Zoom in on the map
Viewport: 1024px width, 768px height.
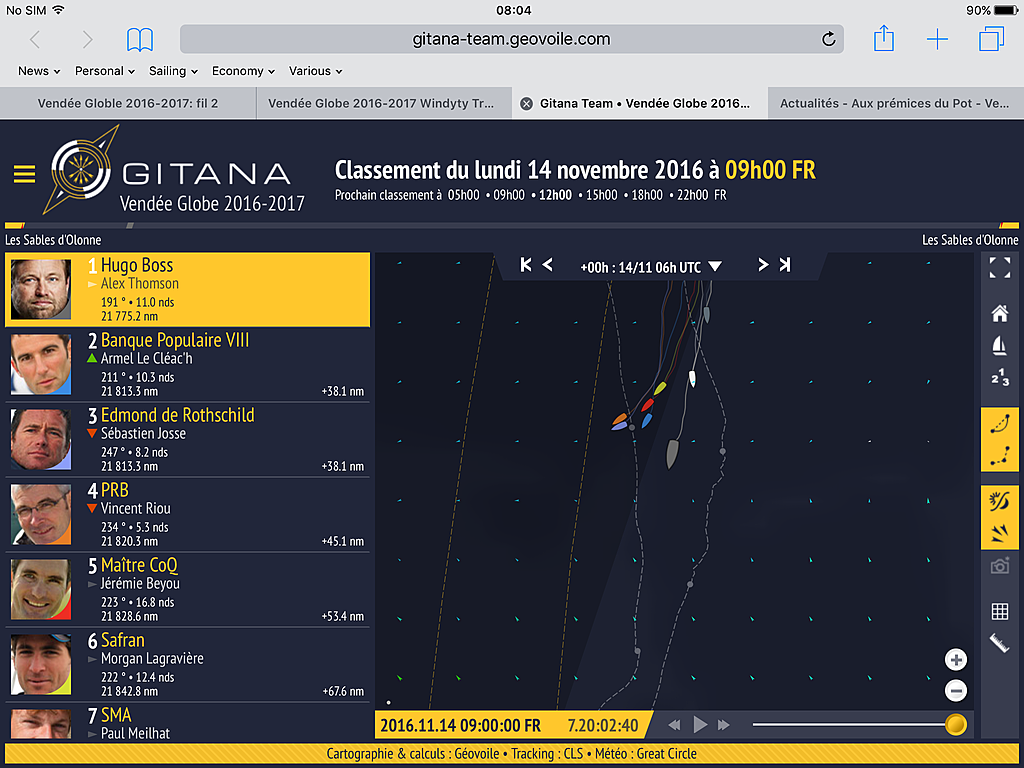[x=955, y=660]
